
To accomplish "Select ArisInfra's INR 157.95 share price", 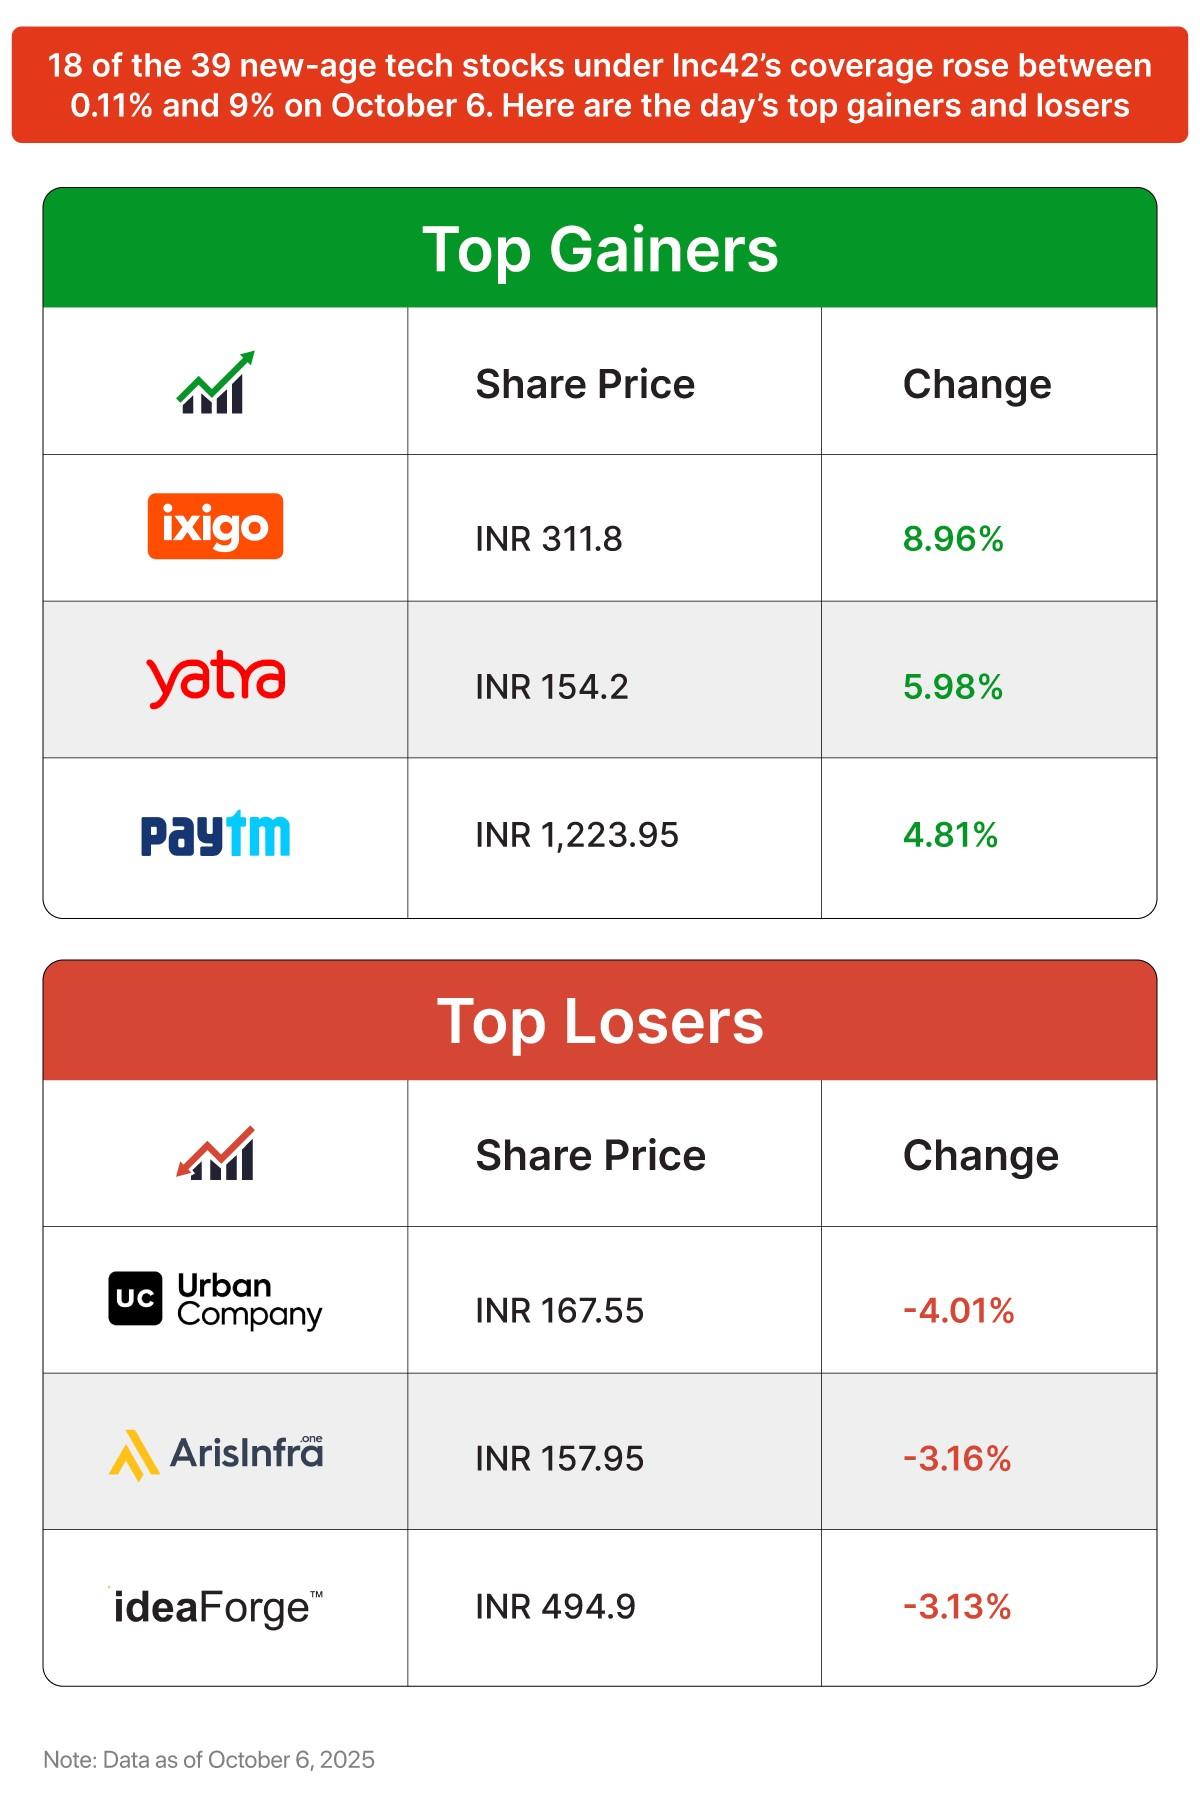I will tap(559, 1458).
